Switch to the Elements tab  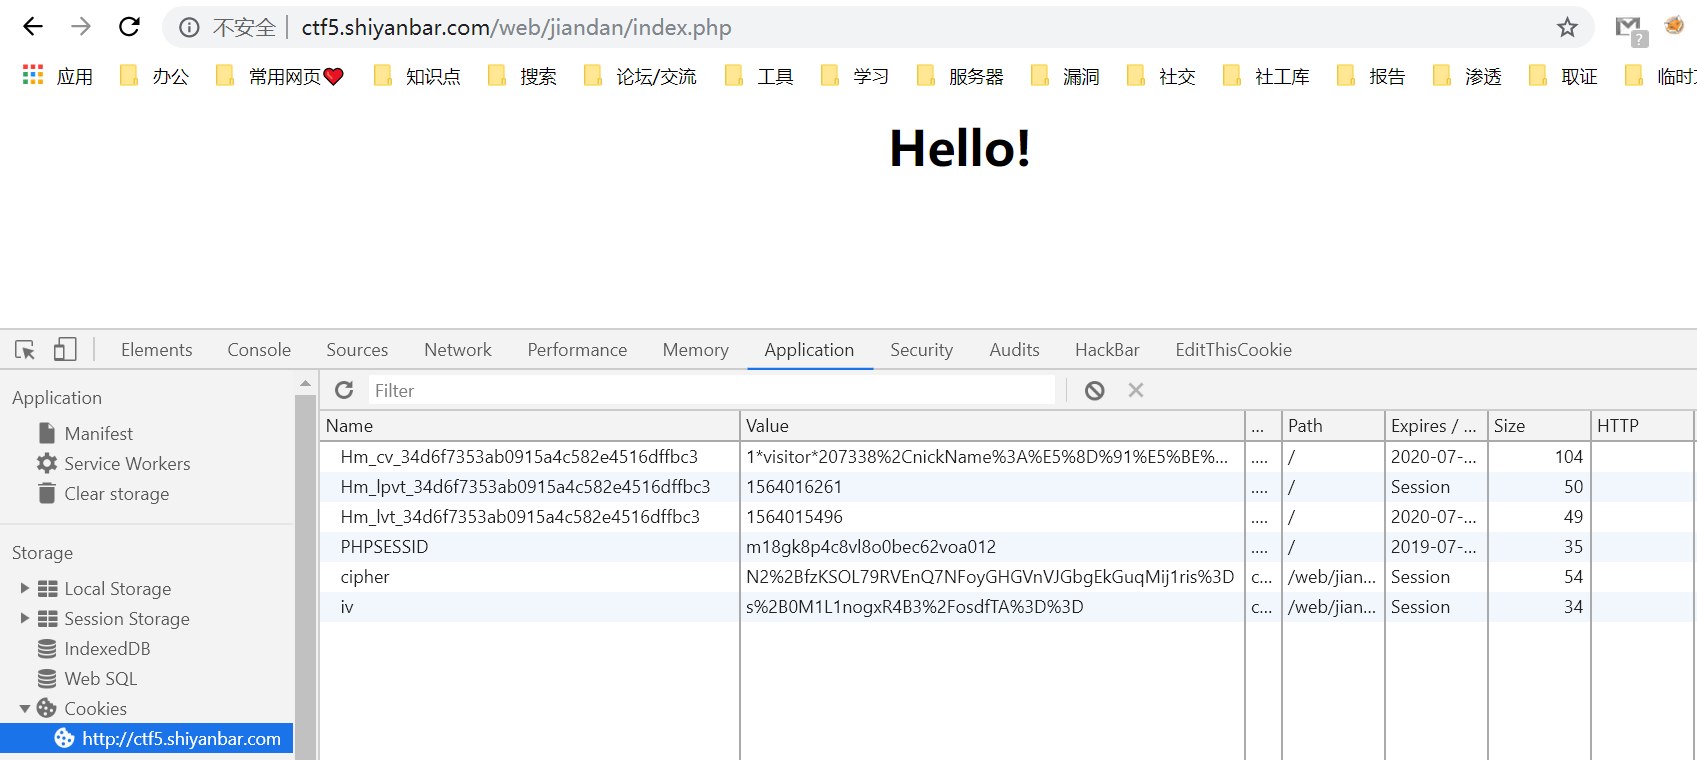[x=157, y=350]
